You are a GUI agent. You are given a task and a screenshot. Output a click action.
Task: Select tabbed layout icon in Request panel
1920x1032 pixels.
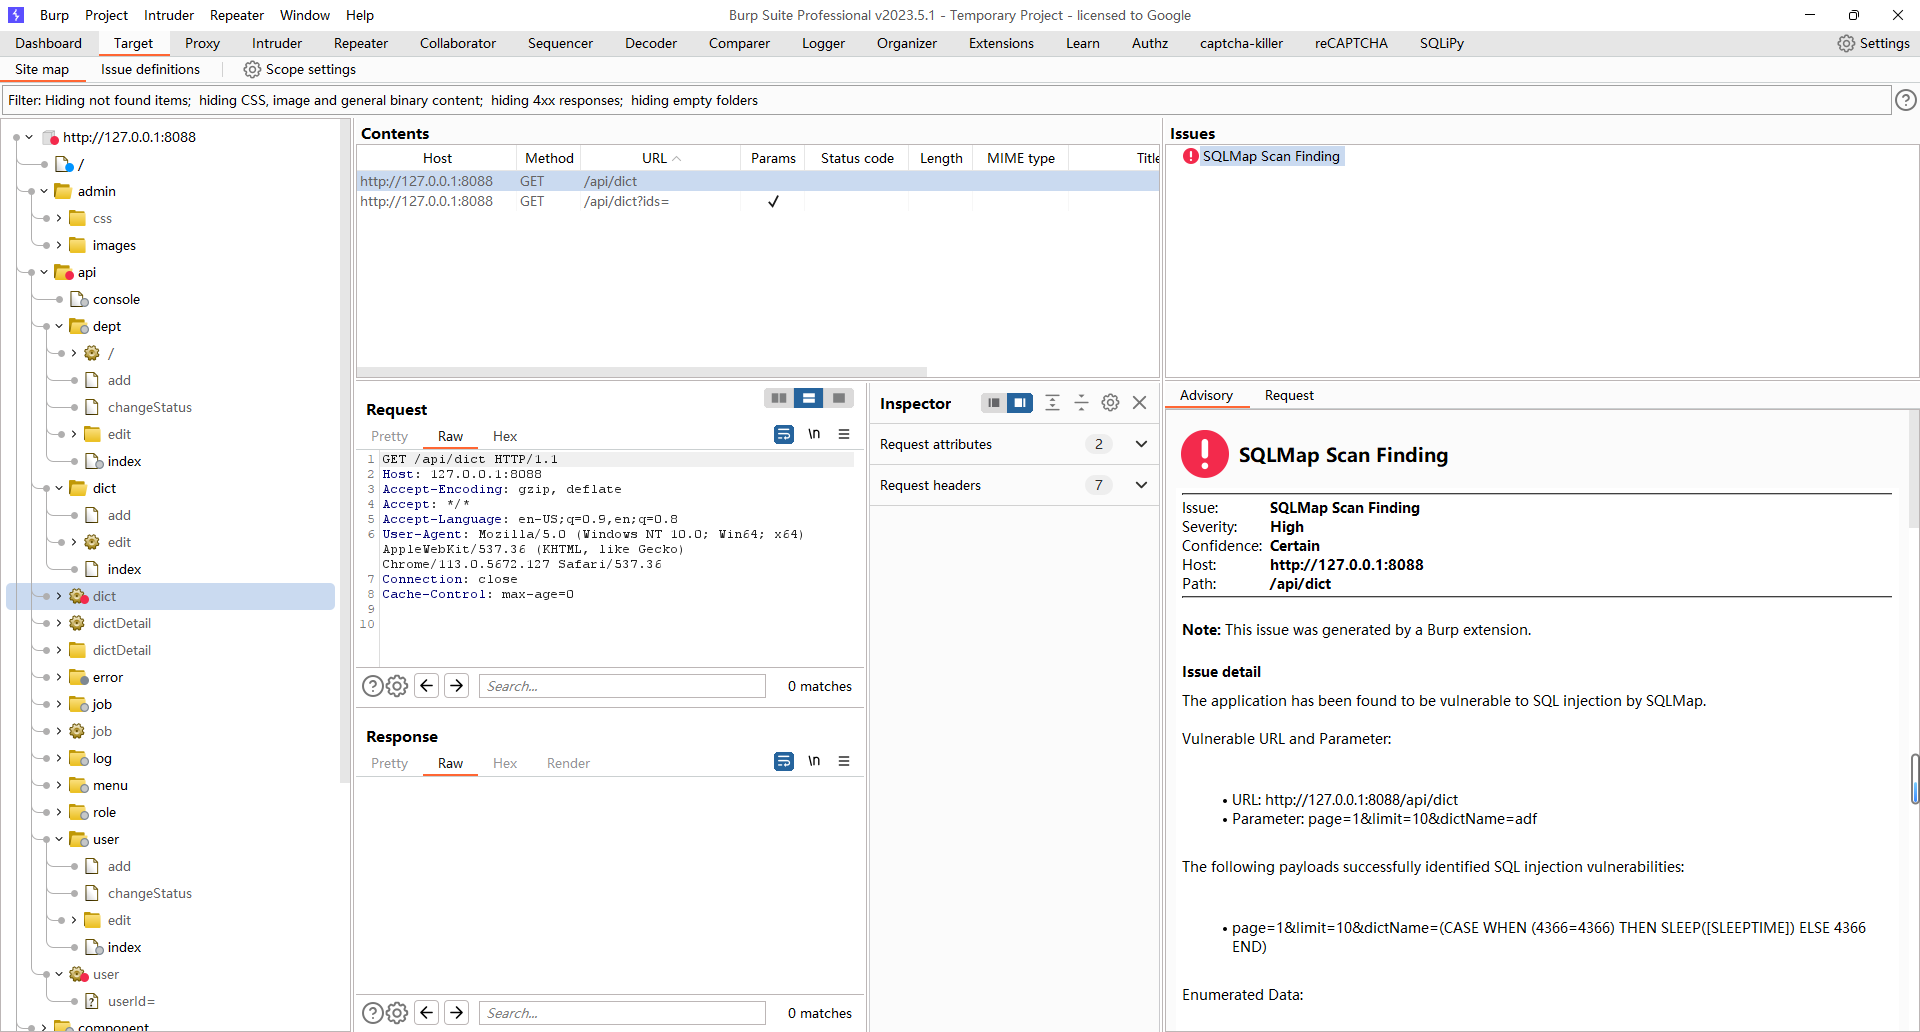click(x=839, y=398)
